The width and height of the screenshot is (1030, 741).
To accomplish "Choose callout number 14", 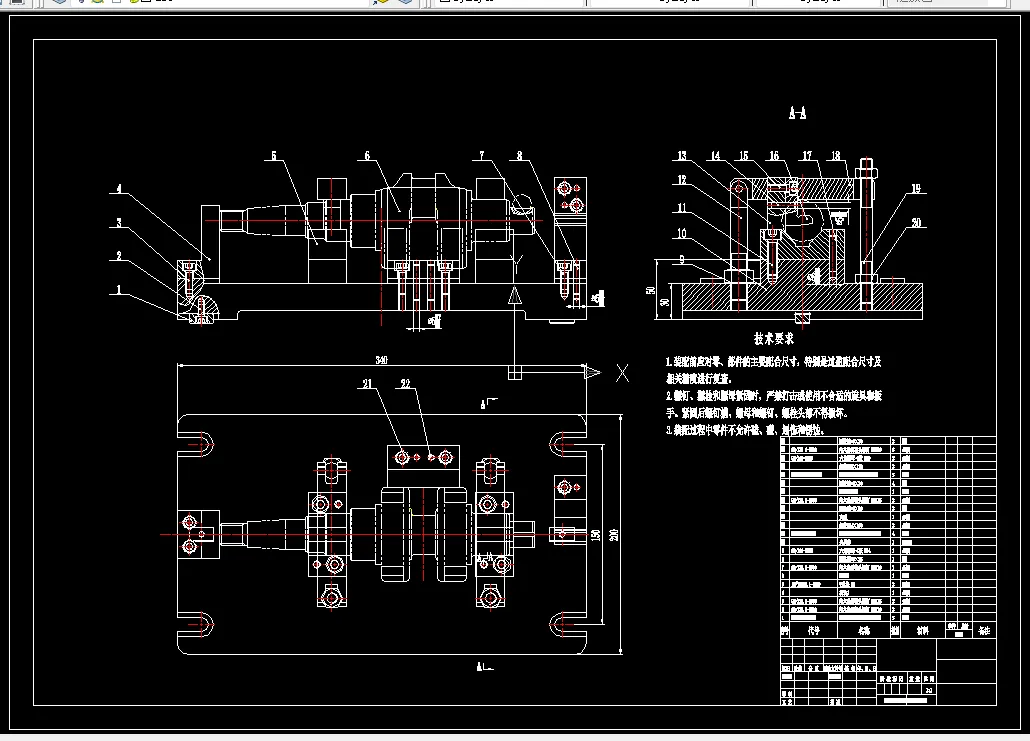I will click(715, 156).
